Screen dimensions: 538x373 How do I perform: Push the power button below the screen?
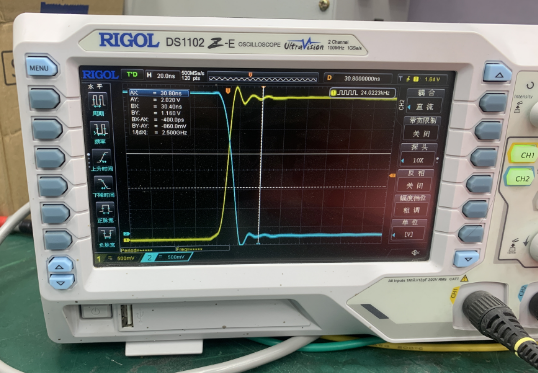click(96, 312)
